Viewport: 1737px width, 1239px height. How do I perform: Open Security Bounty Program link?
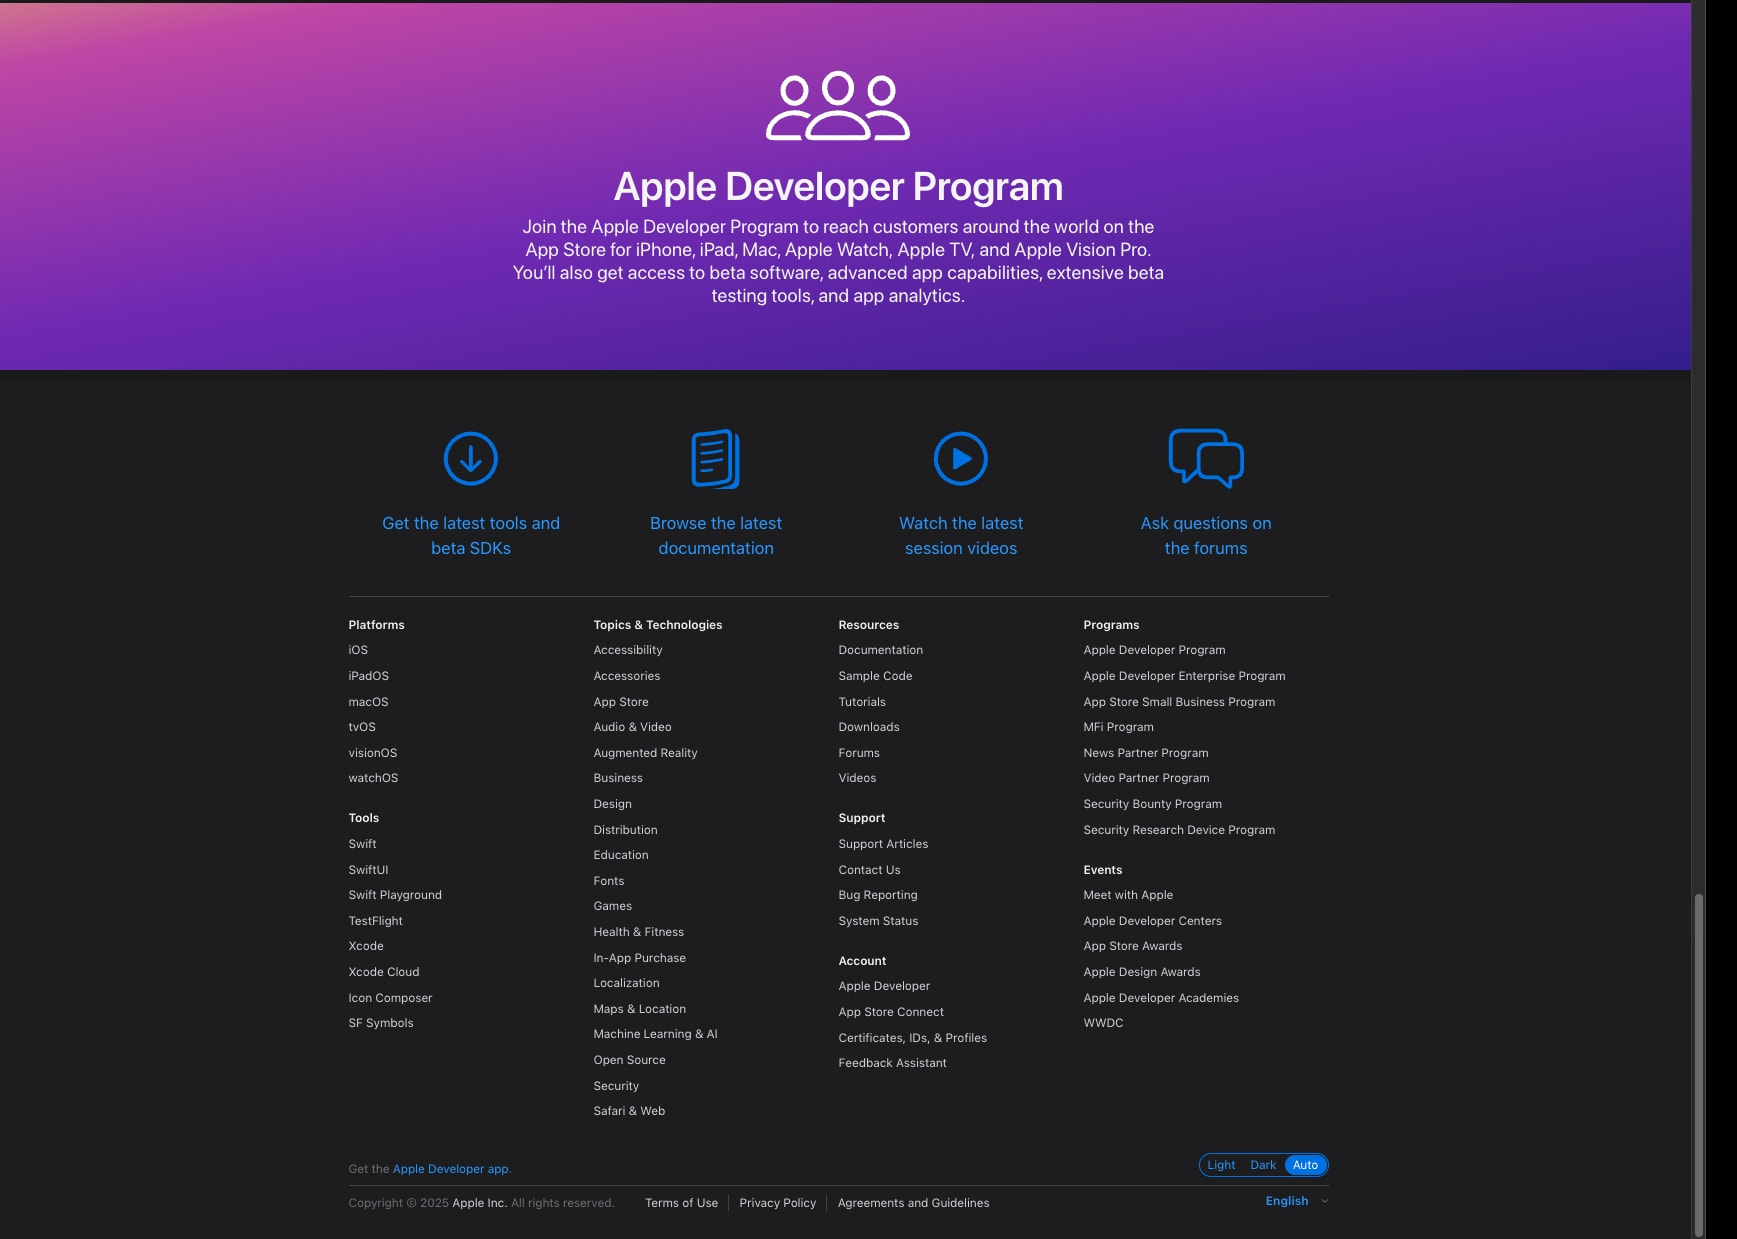click(x=1152, y=804)
